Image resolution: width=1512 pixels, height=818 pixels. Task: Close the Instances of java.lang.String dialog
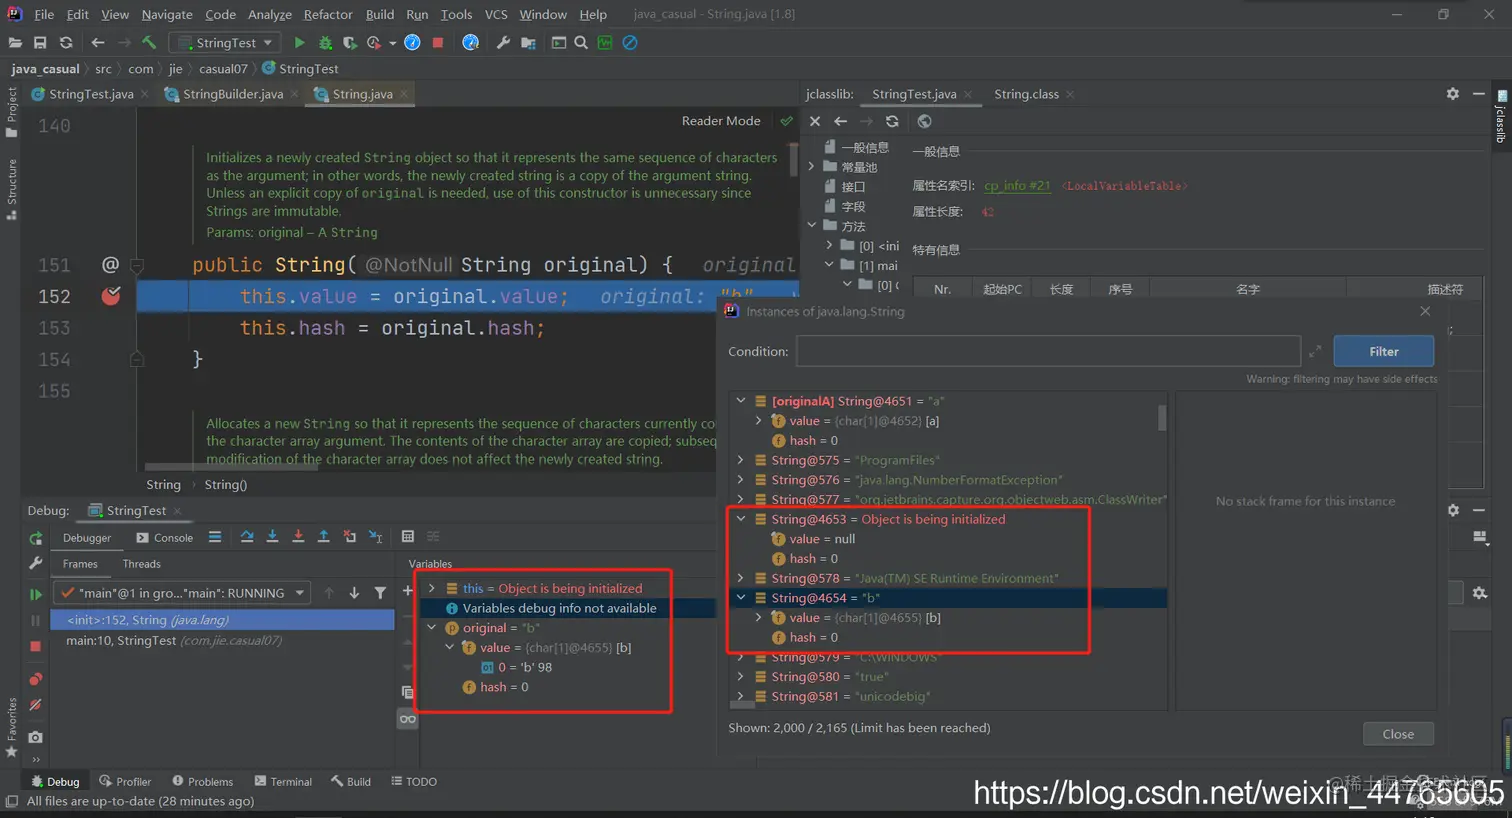1425,311
